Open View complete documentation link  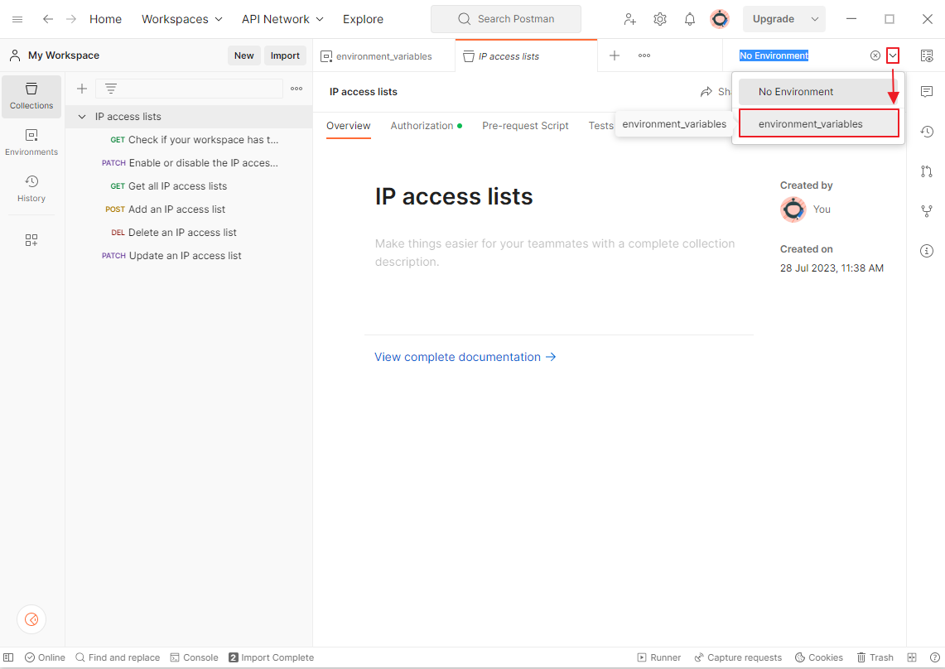tap(465, 357)
